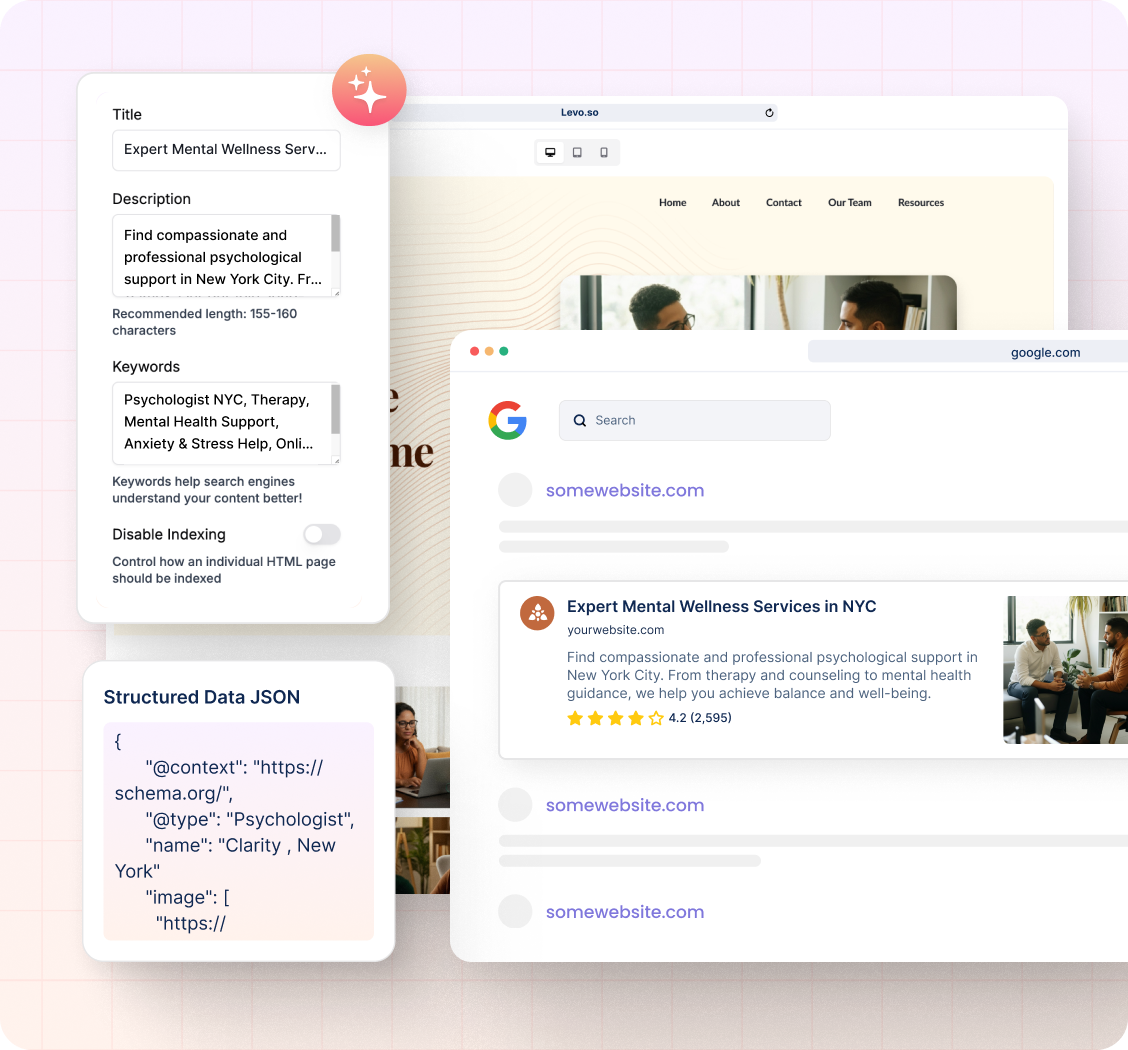Click the Title input field
This screenshot has height=1050, width=1128.
pos(226,150)
